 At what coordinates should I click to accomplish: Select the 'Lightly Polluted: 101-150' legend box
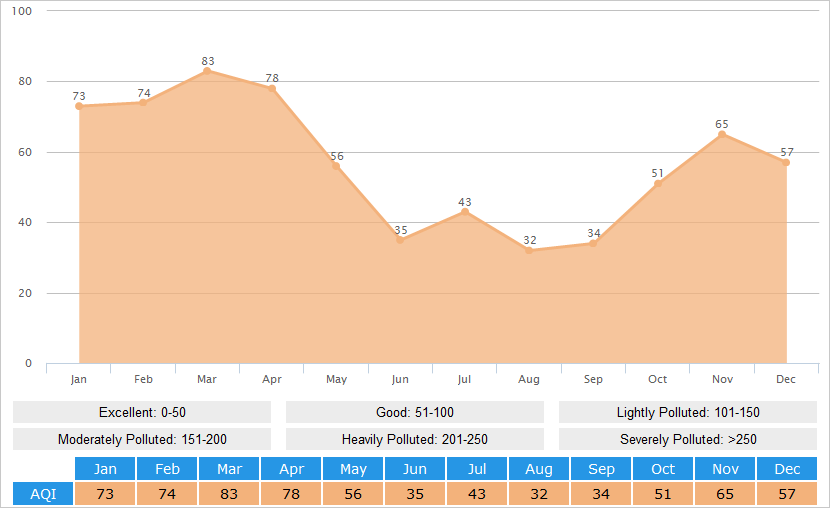pos(688,412)
